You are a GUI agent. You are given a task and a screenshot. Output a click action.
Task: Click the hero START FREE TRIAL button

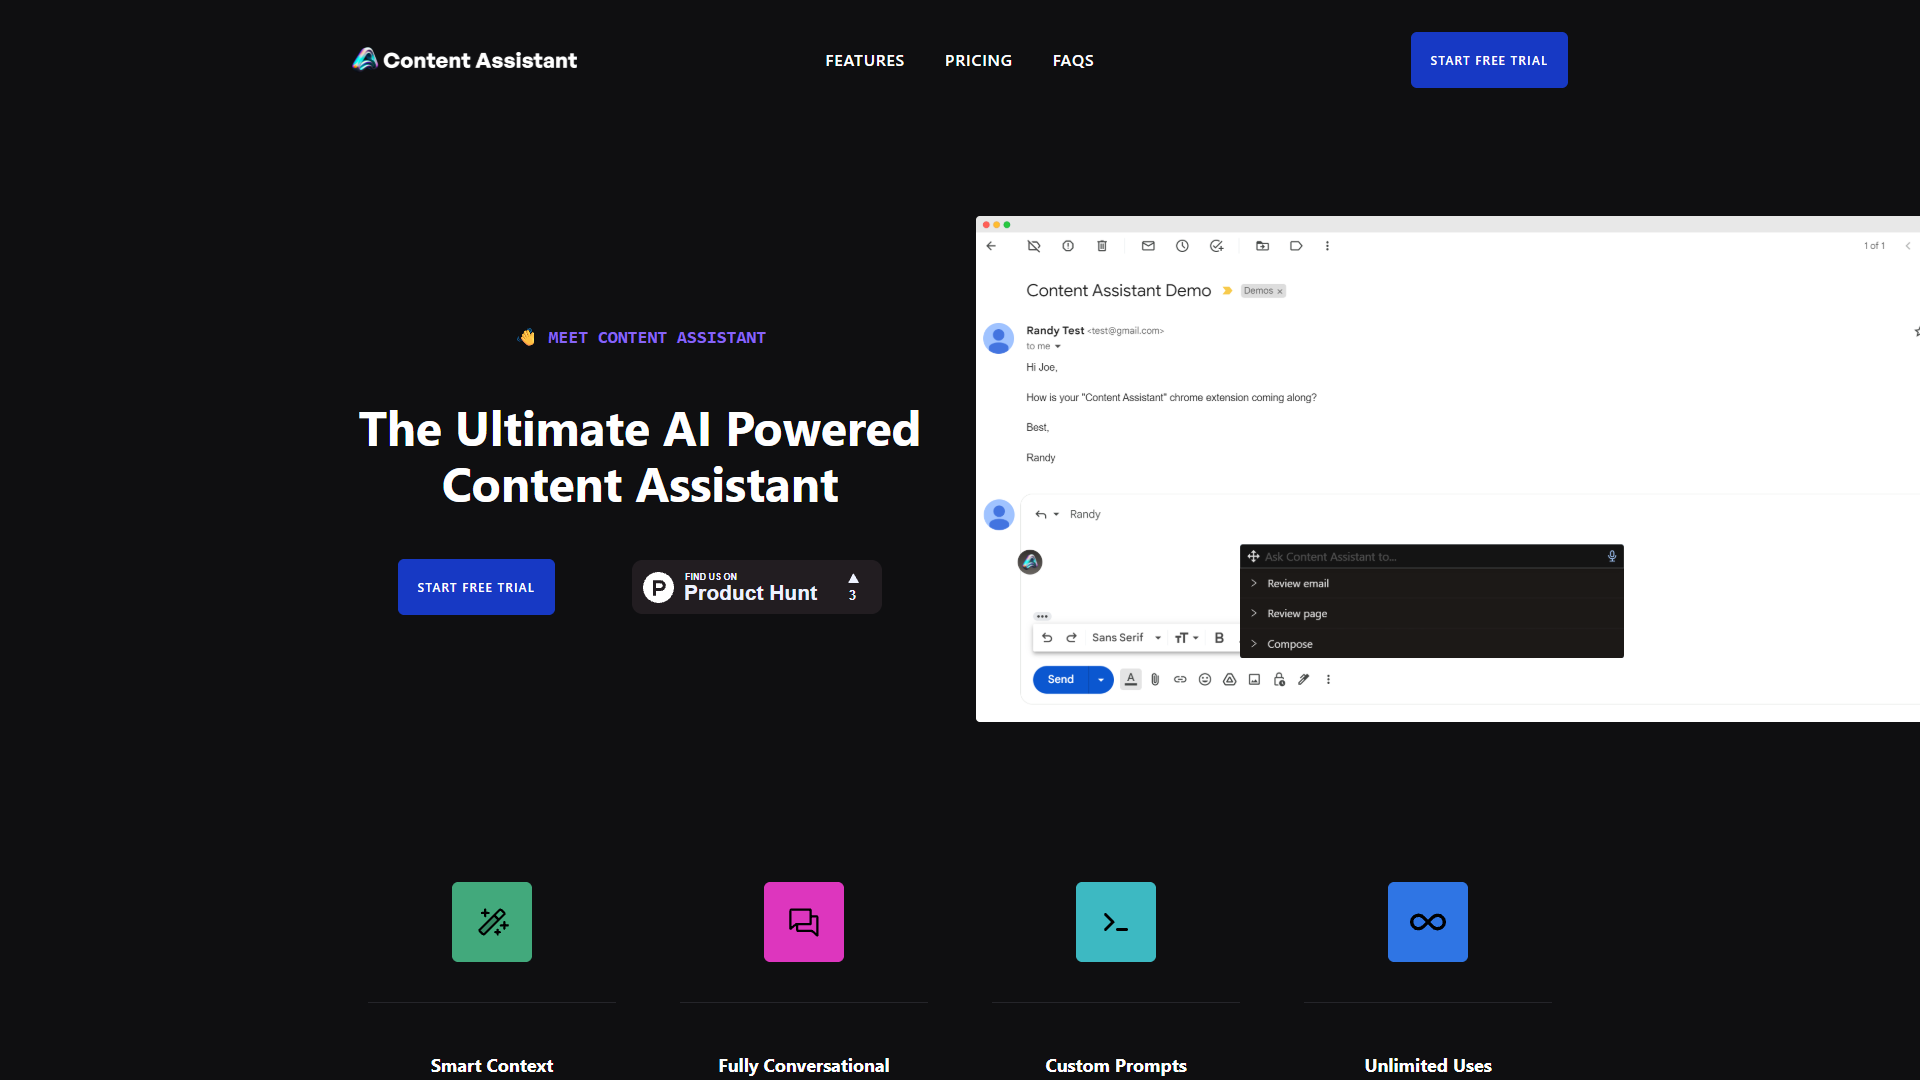[x=476, y=587]
